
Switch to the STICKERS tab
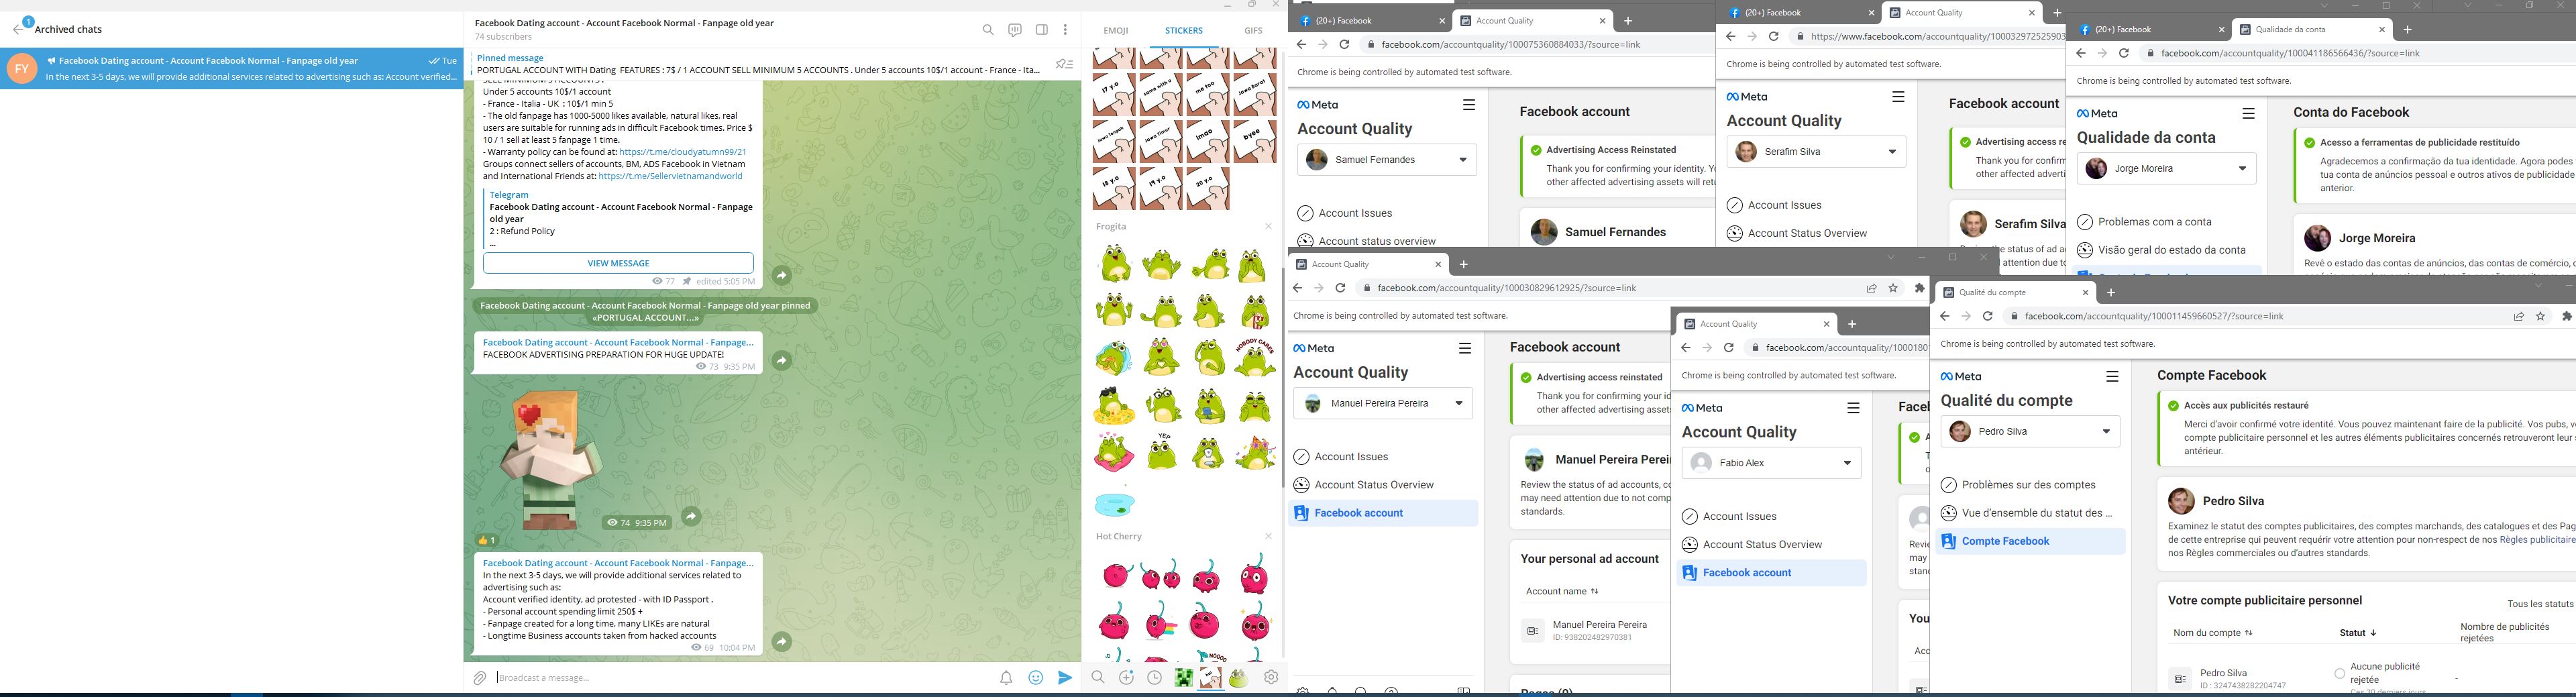[1184, 30]
